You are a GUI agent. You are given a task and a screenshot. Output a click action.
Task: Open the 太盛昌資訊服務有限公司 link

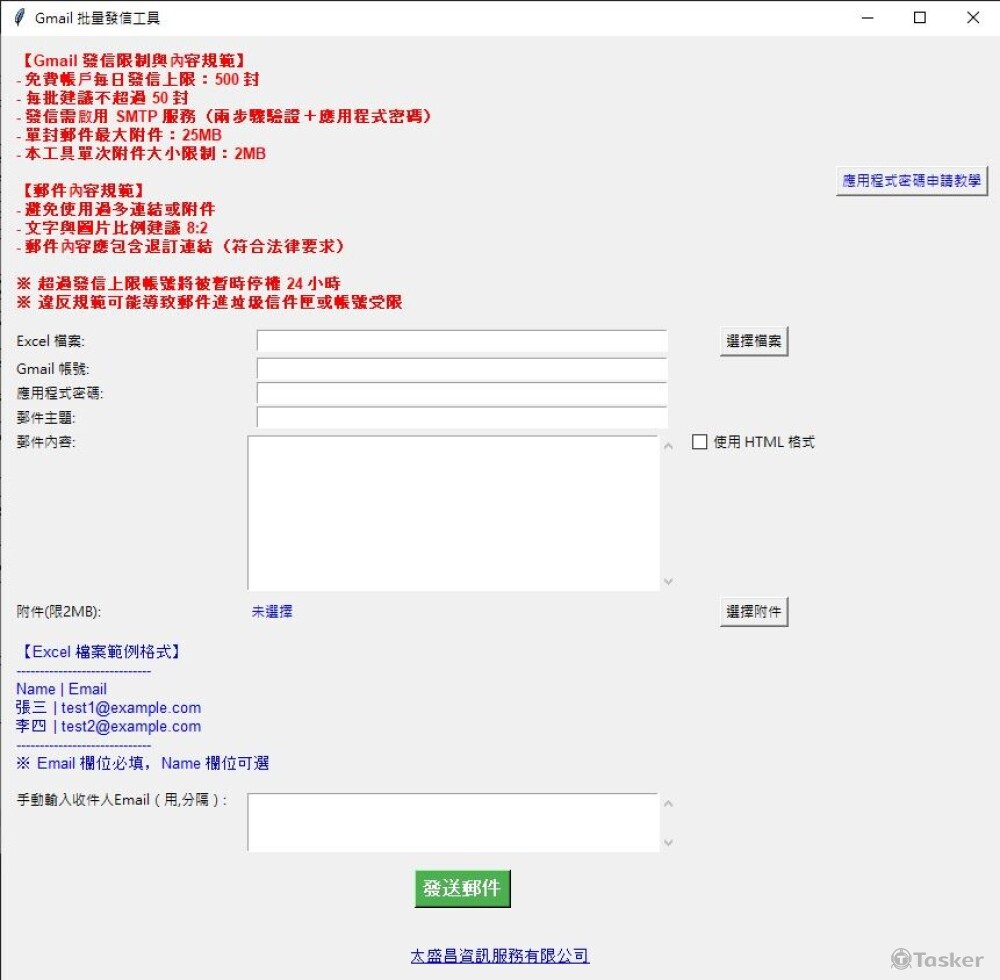pyautogui.click(x=499, y=956)
